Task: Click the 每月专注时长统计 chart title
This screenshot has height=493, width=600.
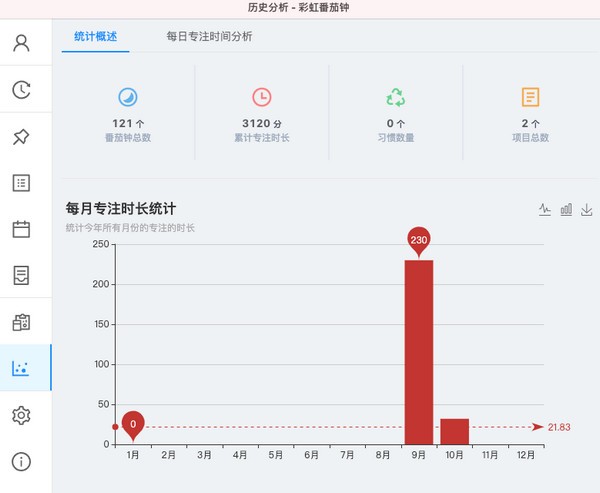Action: click(121, 209)
